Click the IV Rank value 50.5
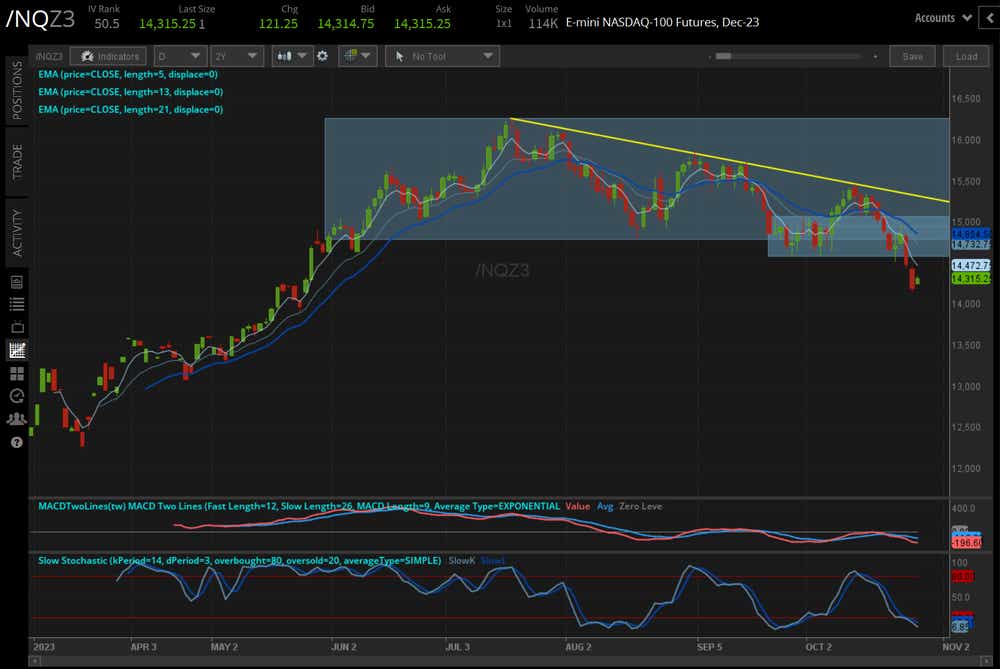Image resolution: width=1000 pixels, height=669 pixels. click(107, 24)
